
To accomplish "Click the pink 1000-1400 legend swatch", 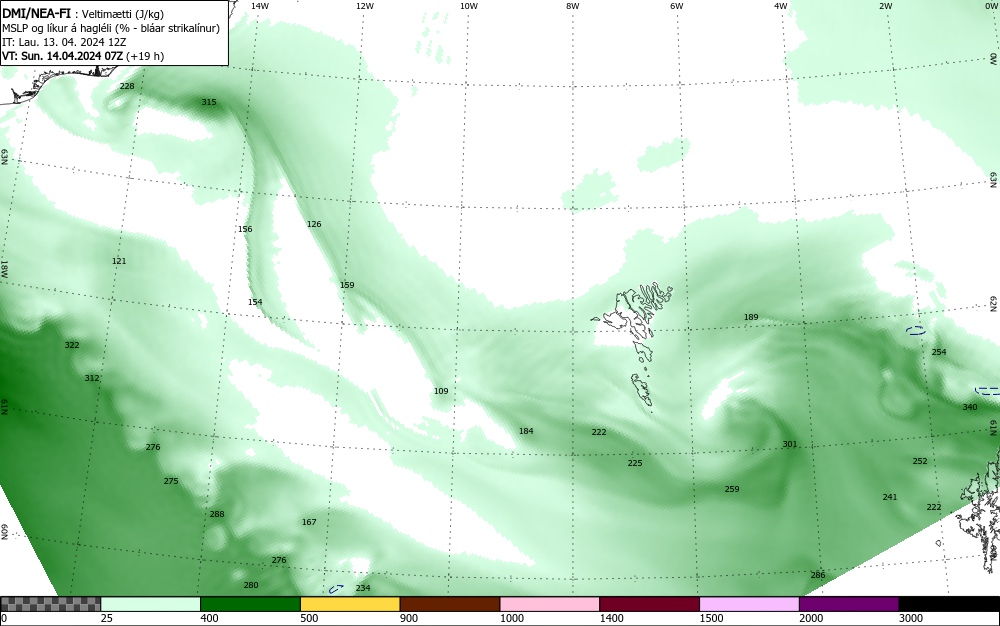I will 550,604.
